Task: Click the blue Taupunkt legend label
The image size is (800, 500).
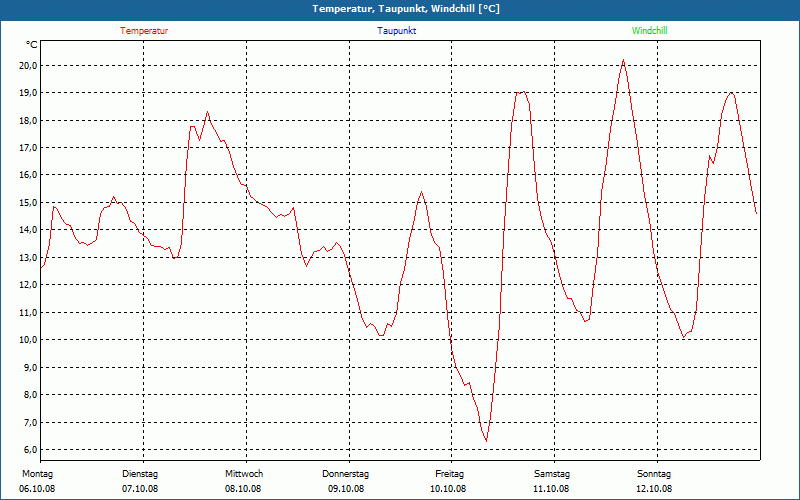Action: pos(396,31)
